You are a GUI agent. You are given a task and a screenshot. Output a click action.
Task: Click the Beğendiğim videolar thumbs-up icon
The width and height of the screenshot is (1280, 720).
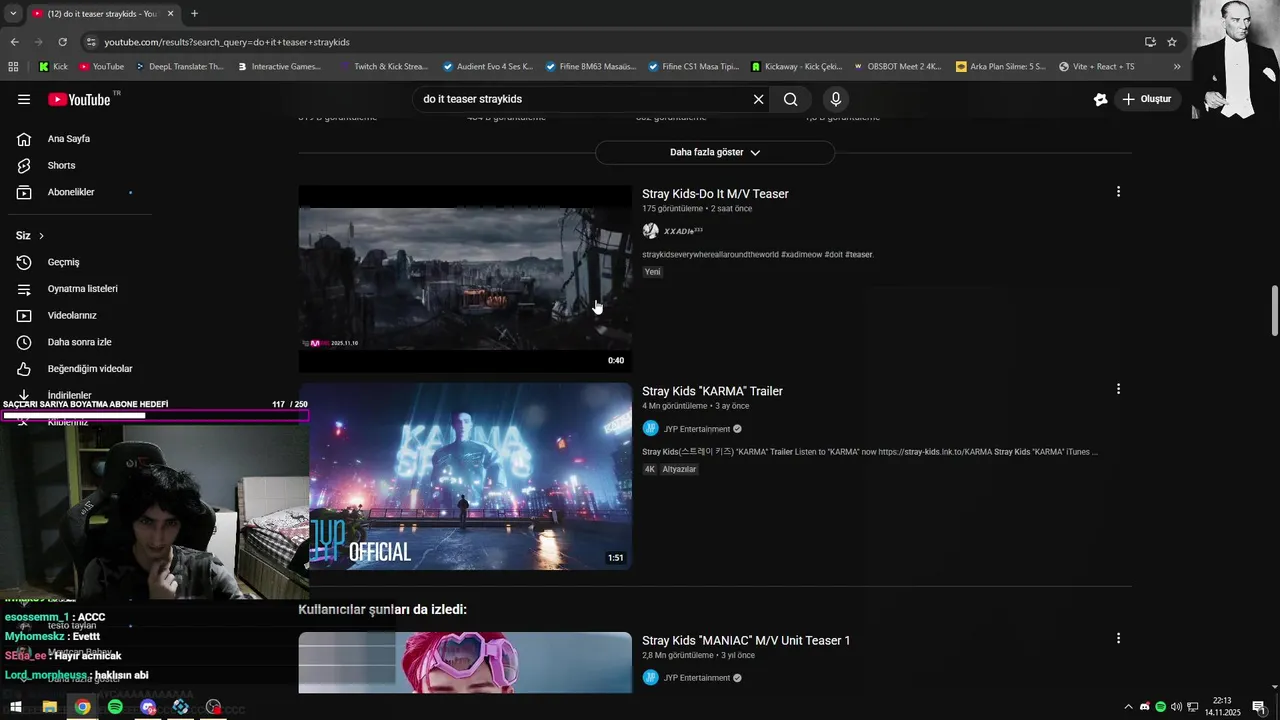click(x=24, y=369)
